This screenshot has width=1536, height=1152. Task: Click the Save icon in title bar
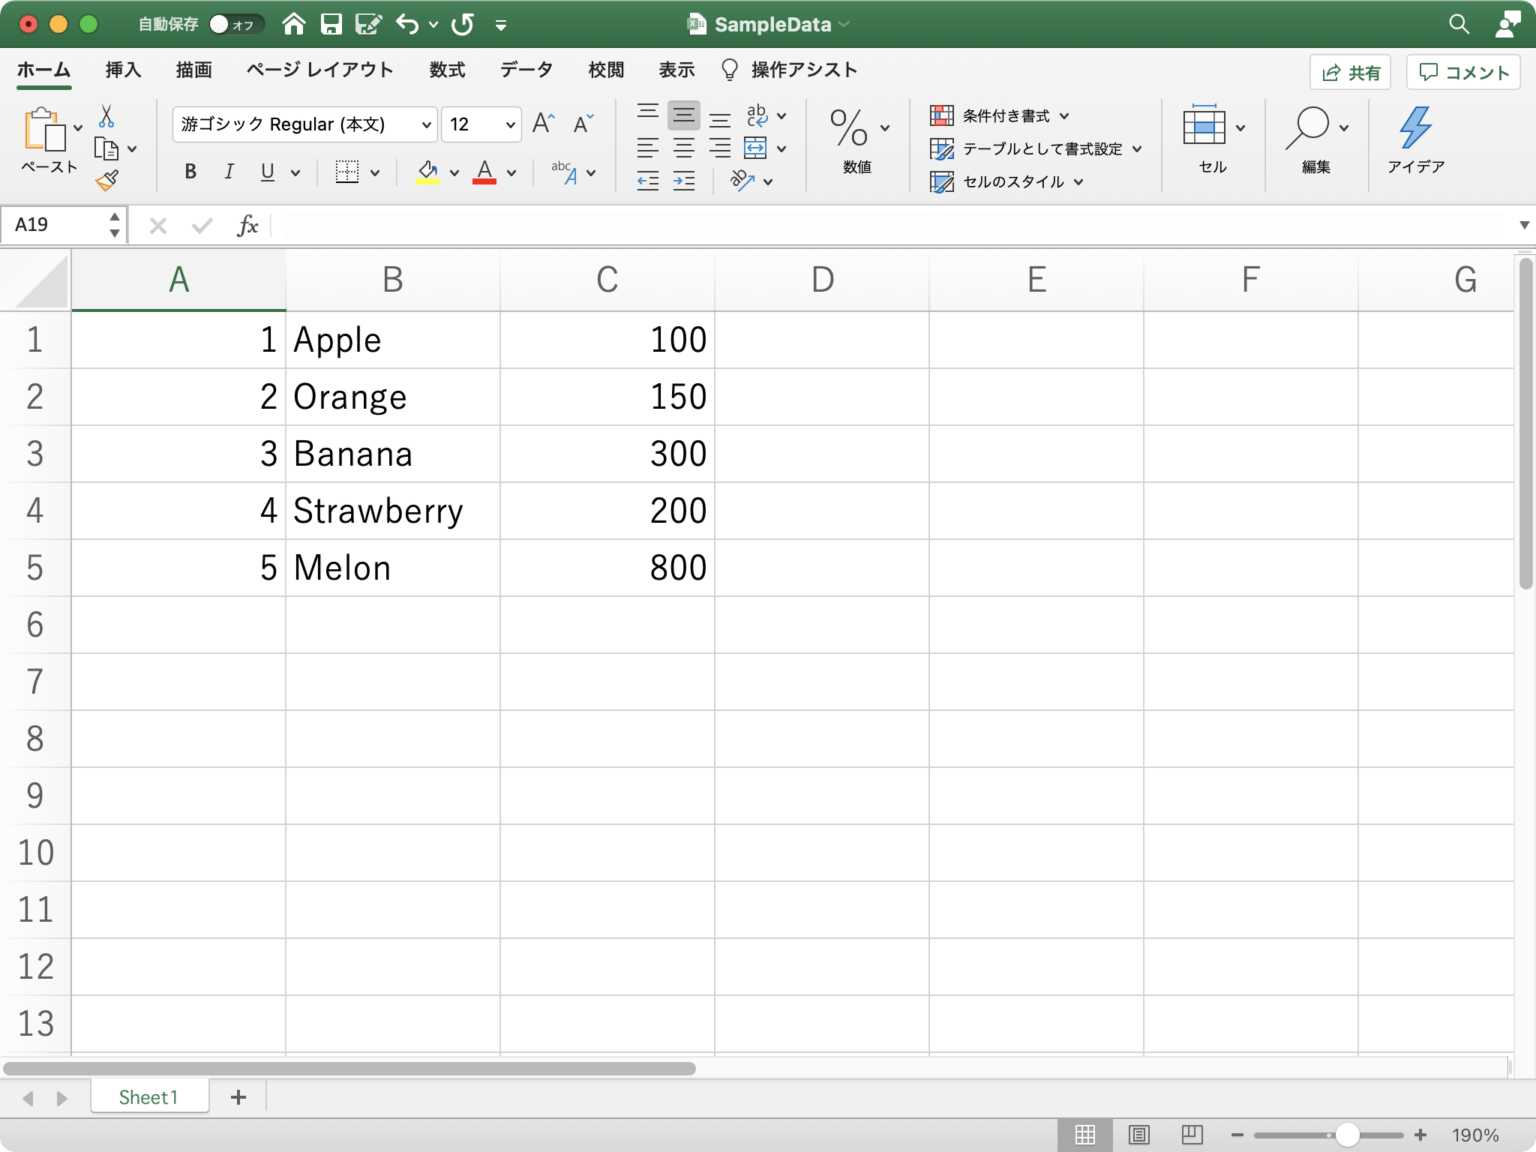[331, 24]
